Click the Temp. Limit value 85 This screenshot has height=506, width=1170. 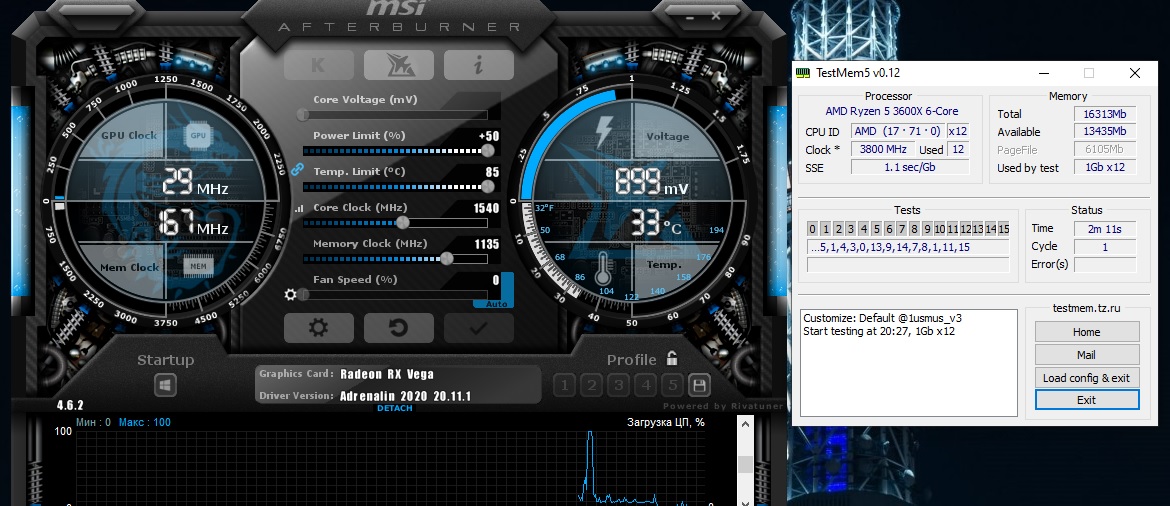(x=492, y=172)
